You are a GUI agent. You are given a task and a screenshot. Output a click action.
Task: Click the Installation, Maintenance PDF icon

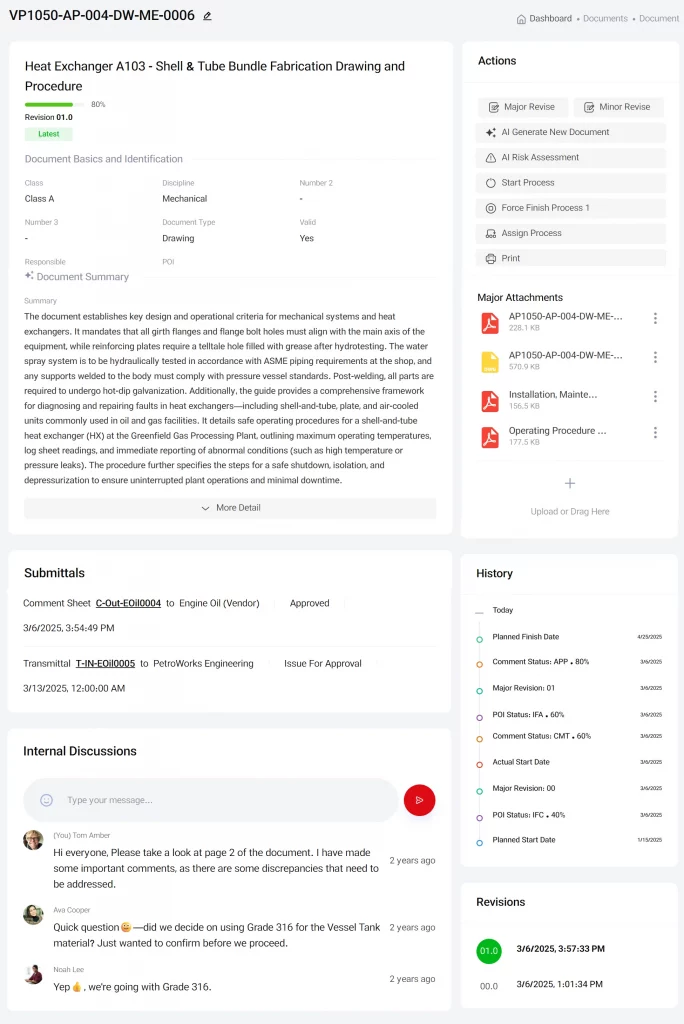click(x=490, y=400)
